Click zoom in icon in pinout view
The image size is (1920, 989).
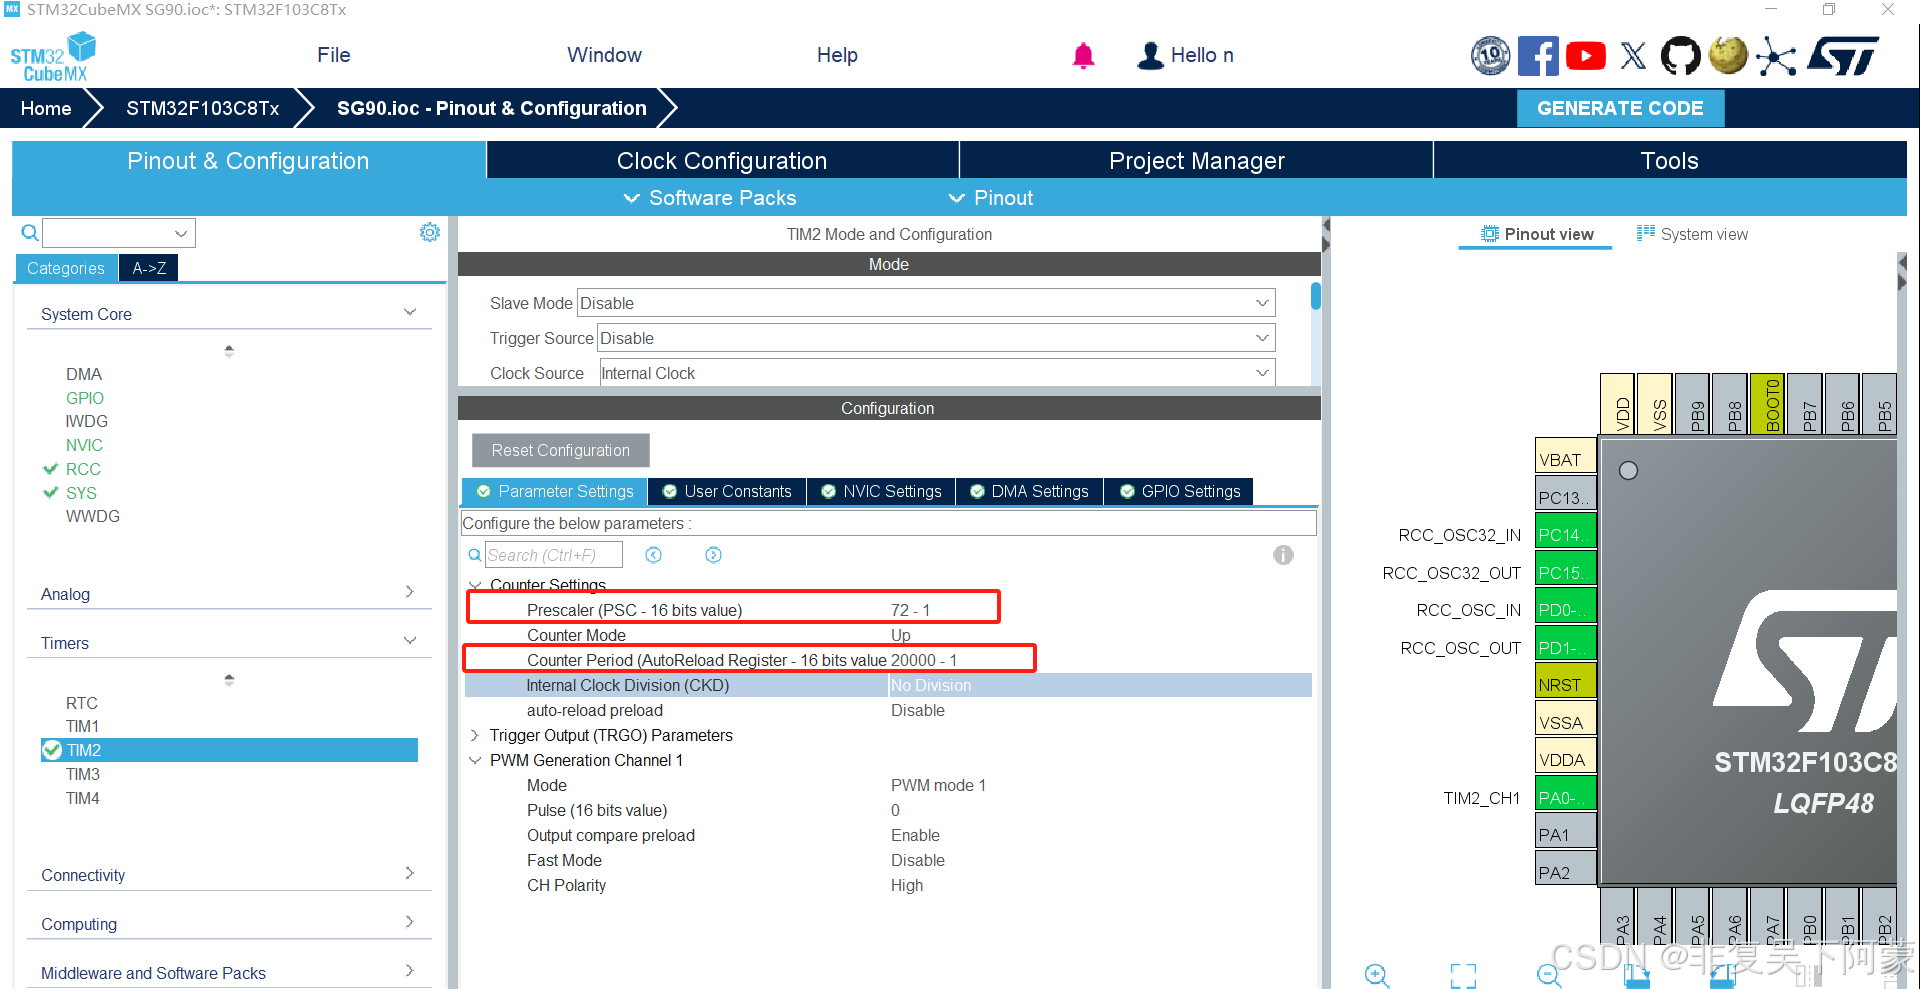click(x=1377, y=975)
